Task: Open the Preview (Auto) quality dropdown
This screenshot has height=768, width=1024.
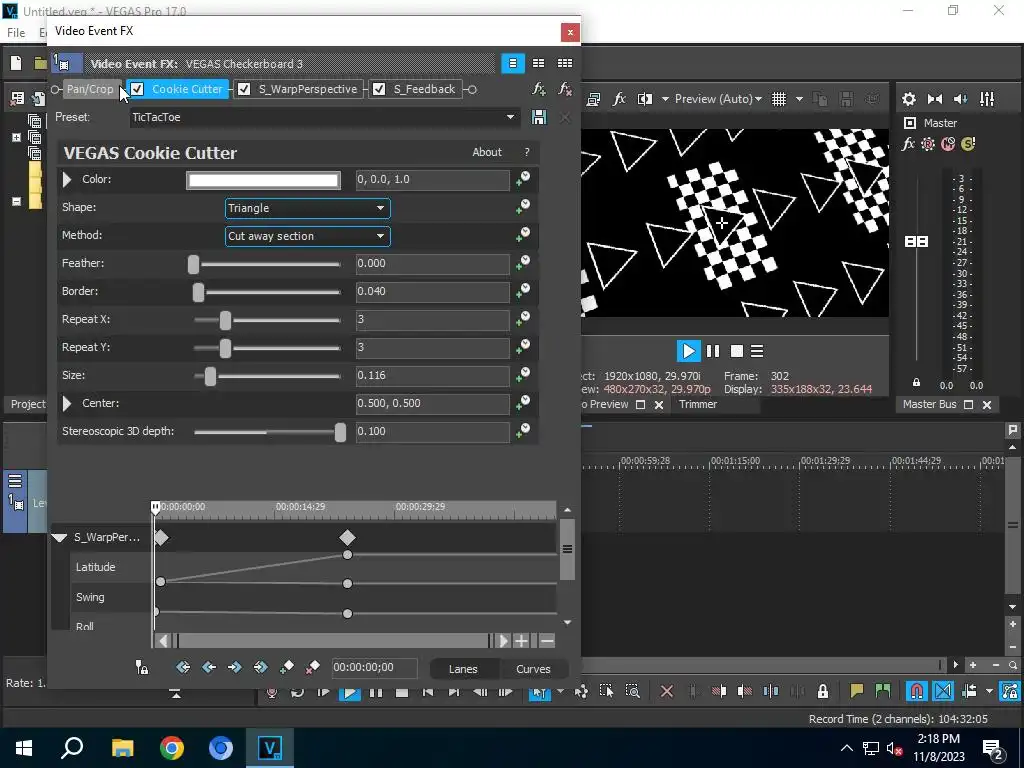Action: [x=718, y=99]
